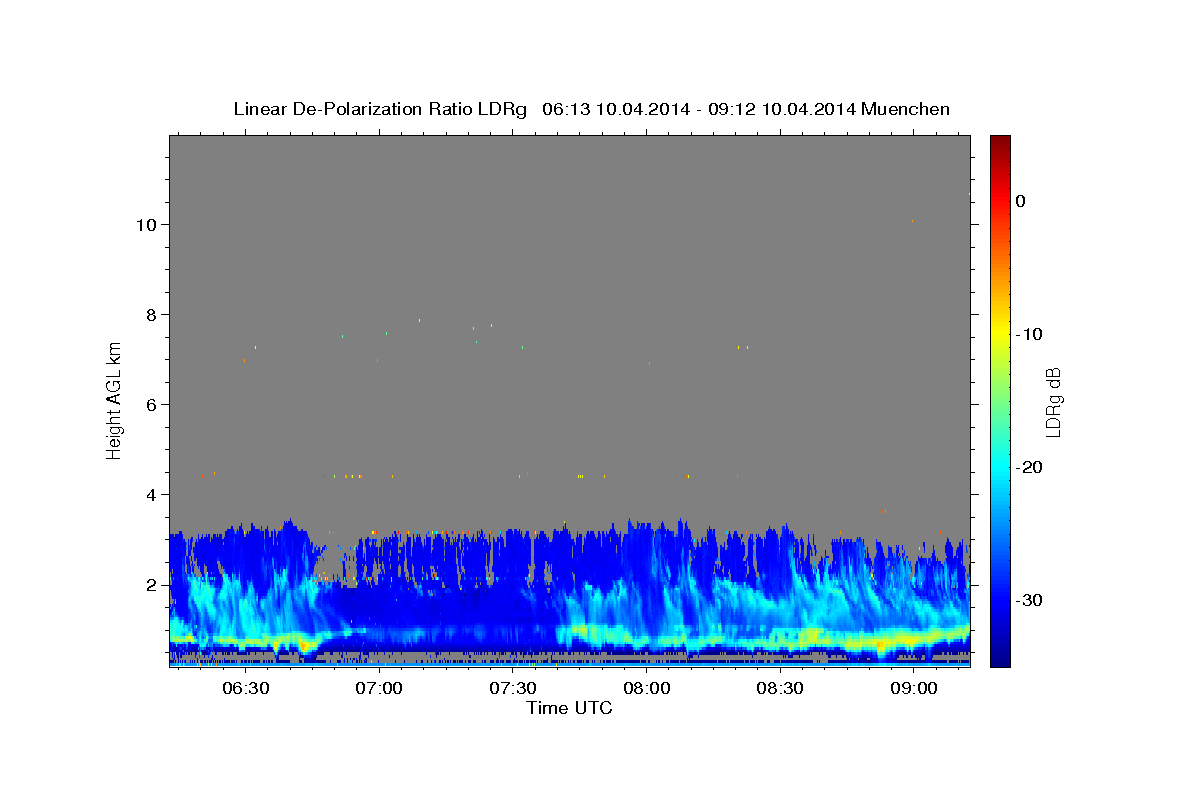Click the 07:00 time tick label

pyautogui.click(x=379, y=689)
